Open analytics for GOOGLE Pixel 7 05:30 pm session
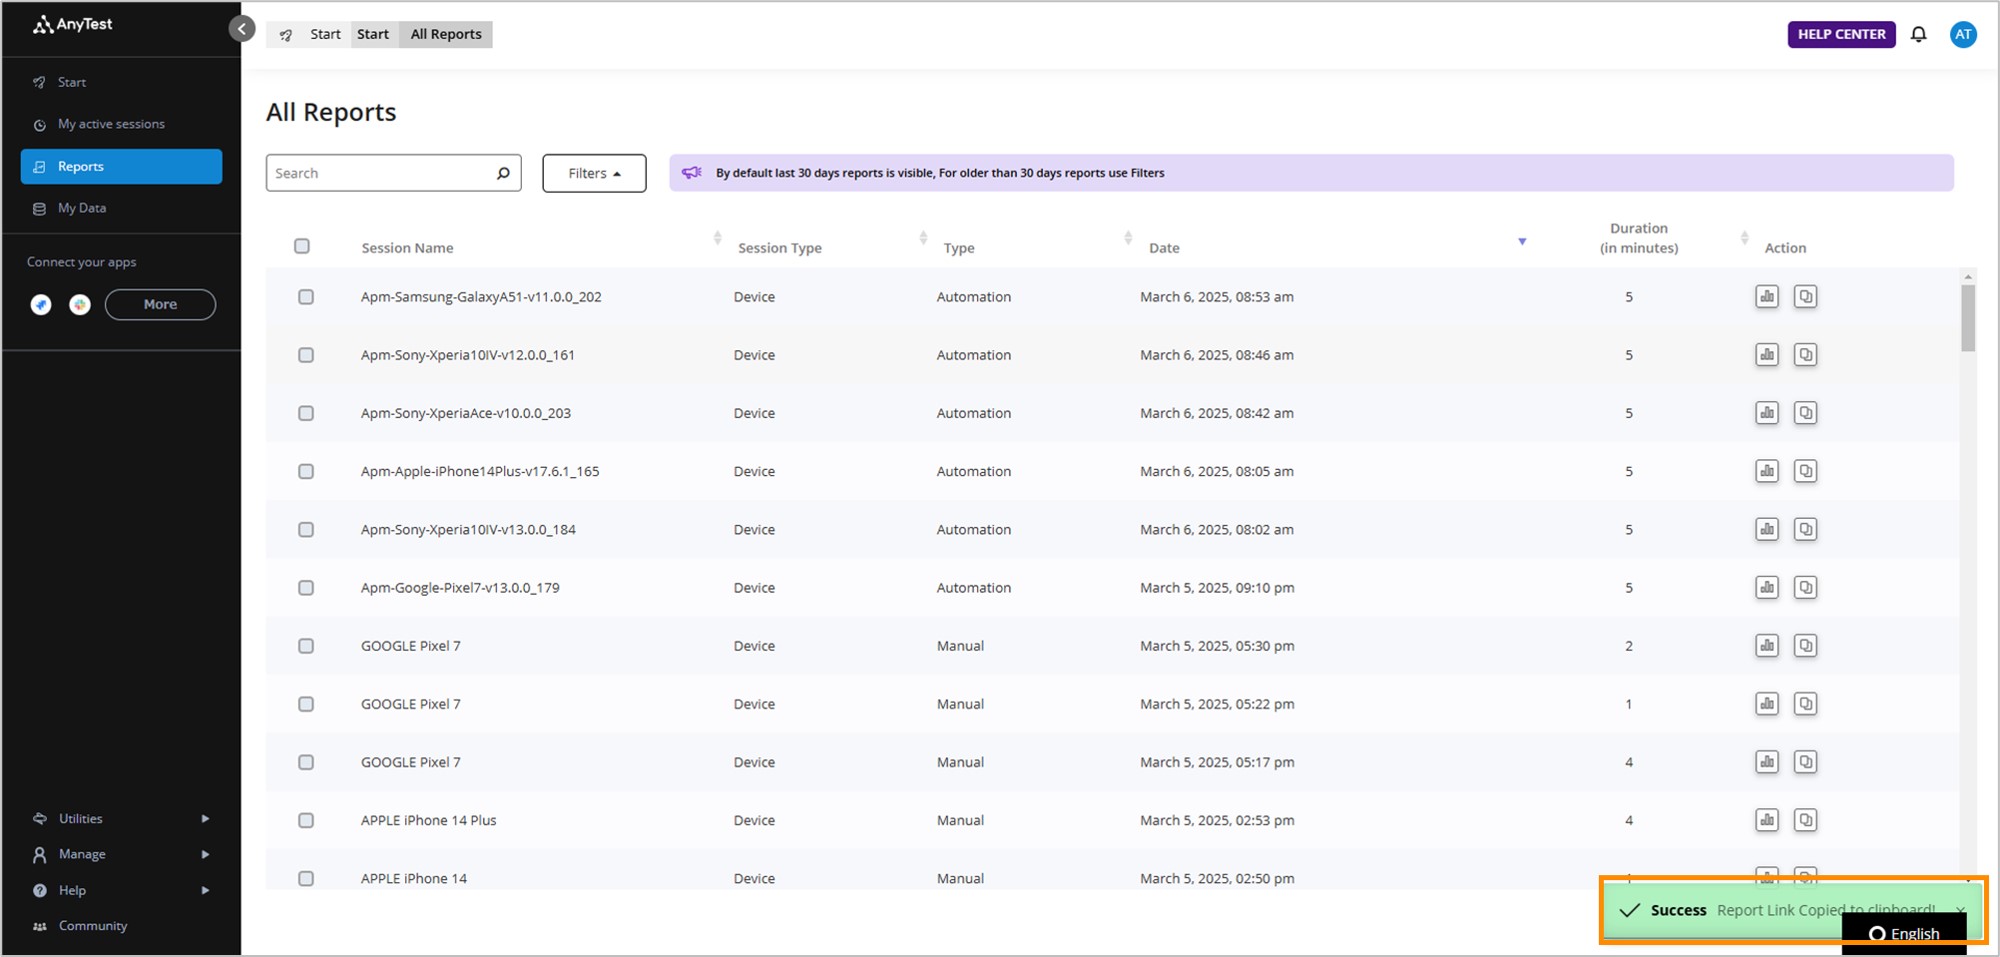The image size is (2000, 957). pos(1767,646)
